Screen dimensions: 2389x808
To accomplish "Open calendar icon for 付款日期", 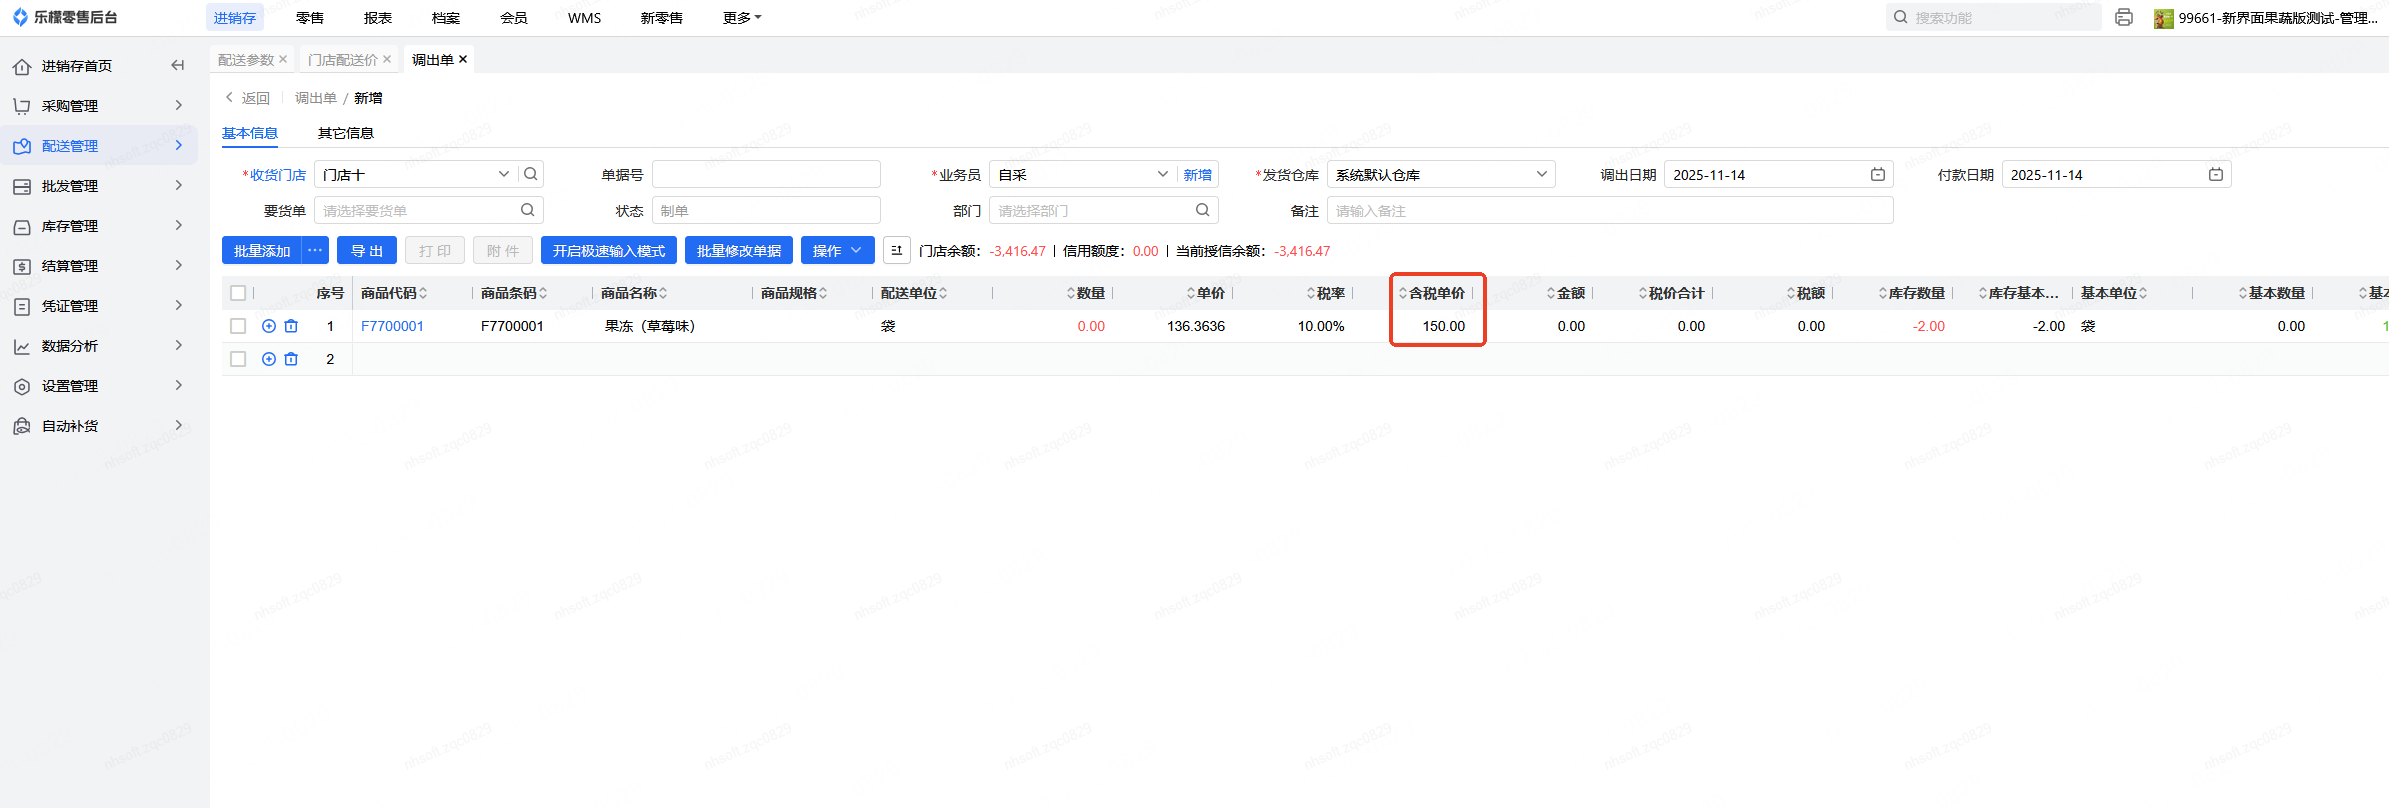I will tap(2216, 175).
